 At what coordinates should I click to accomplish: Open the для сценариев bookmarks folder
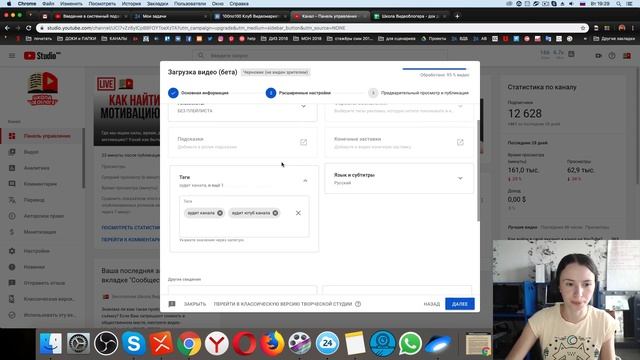(x=397, y=39)
